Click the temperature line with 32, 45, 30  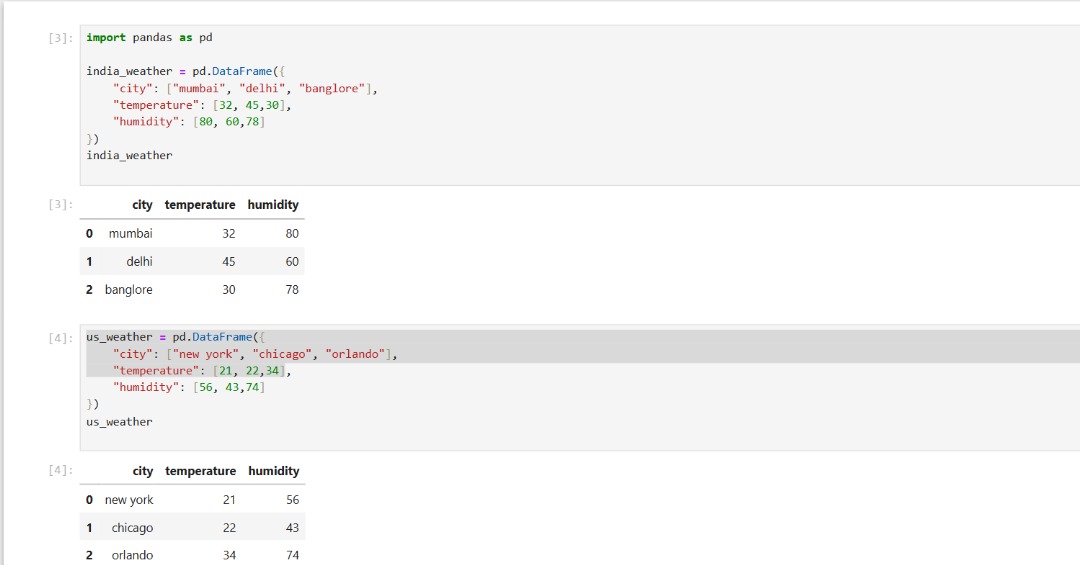202,105
